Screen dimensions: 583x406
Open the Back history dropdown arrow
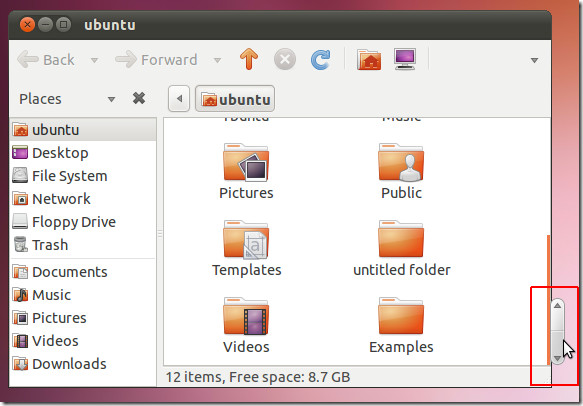(94, 60)
